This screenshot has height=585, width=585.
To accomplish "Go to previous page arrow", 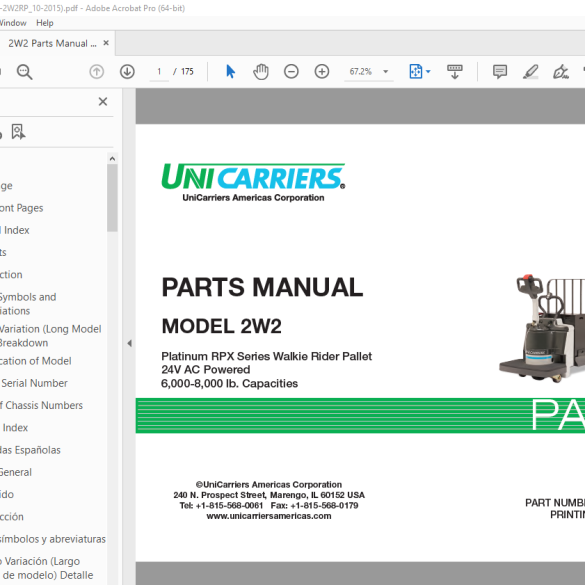I will point(97,72).
